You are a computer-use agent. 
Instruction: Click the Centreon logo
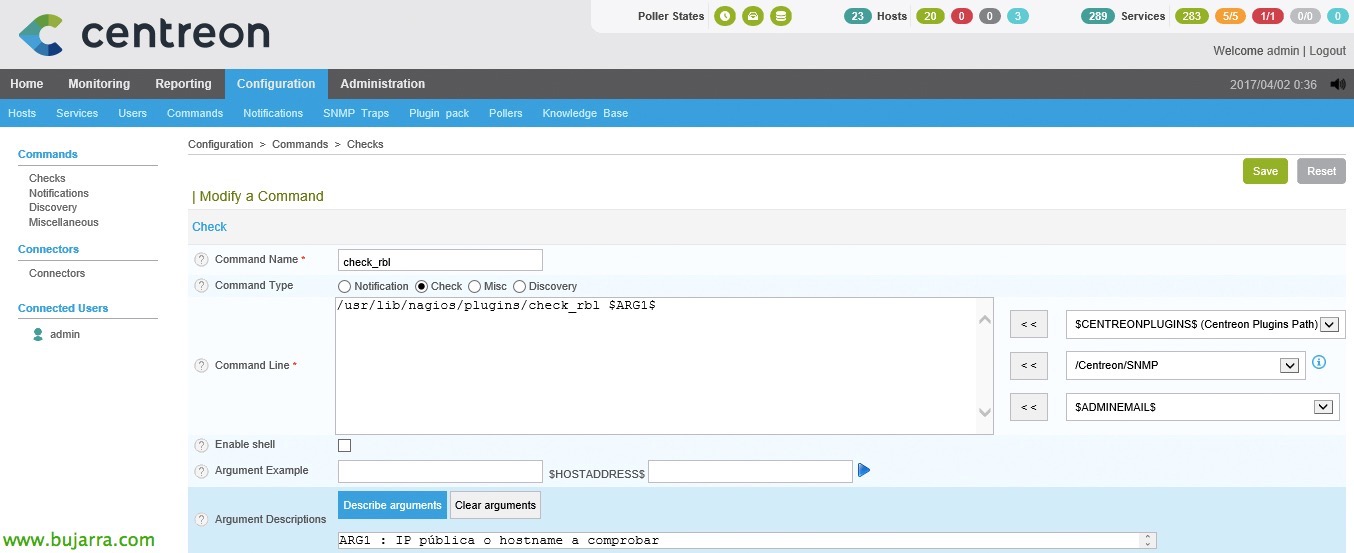coord(145,34)
